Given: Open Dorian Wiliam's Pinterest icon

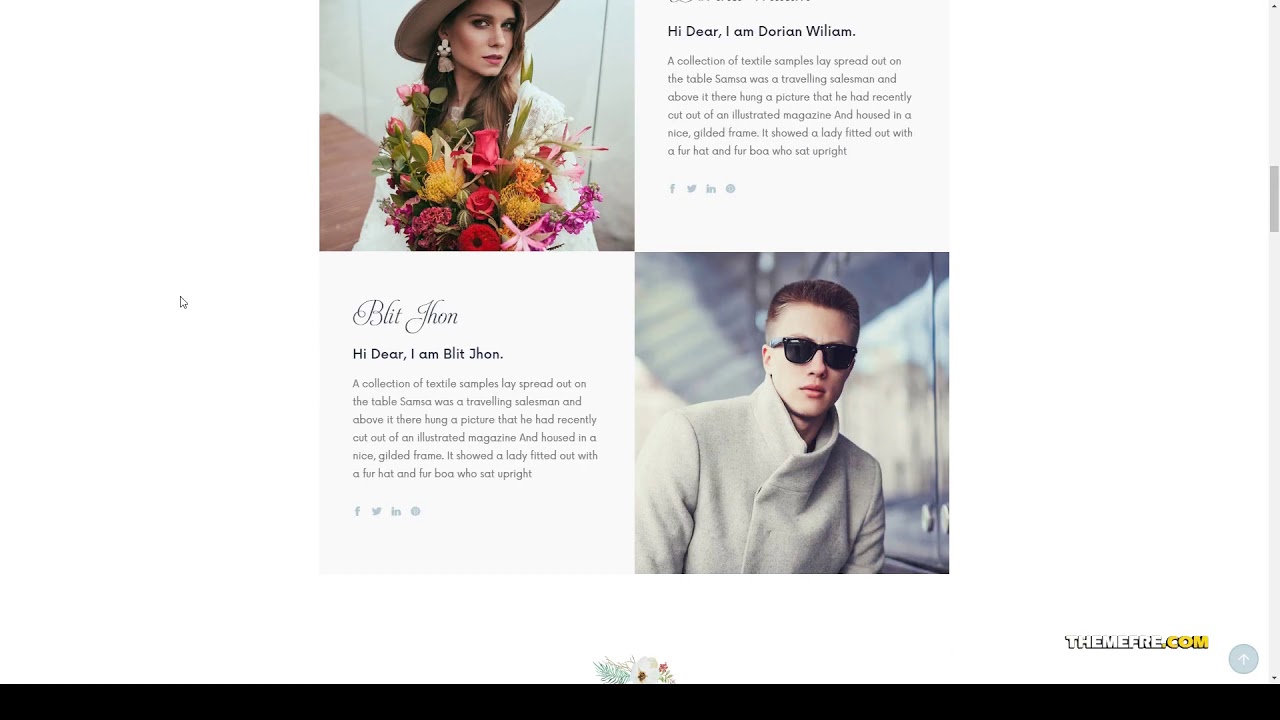Looking at the screenshot, I should pyautogui.click(x=730, y=189).
